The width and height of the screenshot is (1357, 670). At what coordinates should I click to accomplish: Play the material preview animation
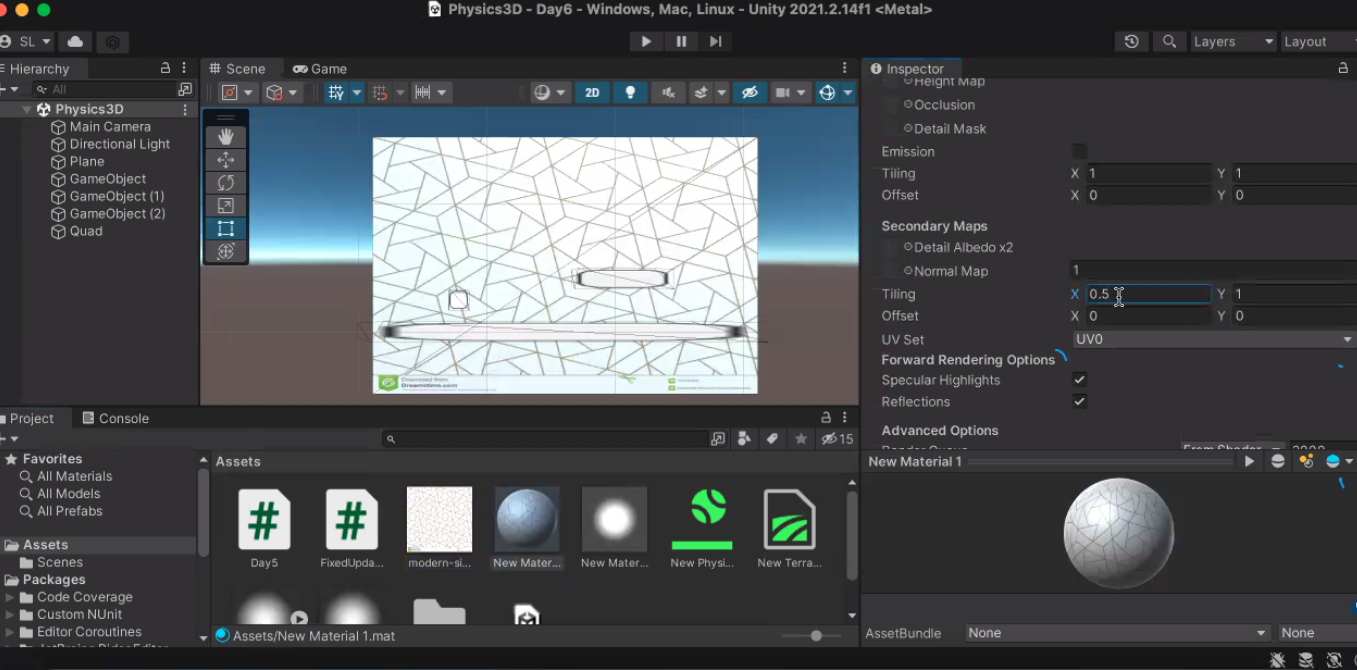pyautogui.click(x=1249, y=461)
